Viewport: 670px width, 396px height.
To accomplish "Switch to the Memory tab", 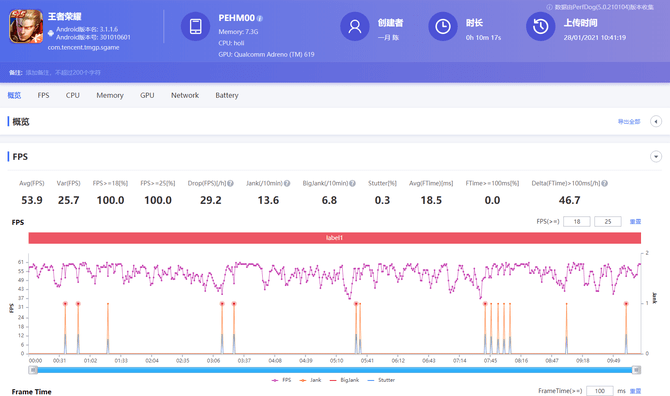I will click(110, 95).
